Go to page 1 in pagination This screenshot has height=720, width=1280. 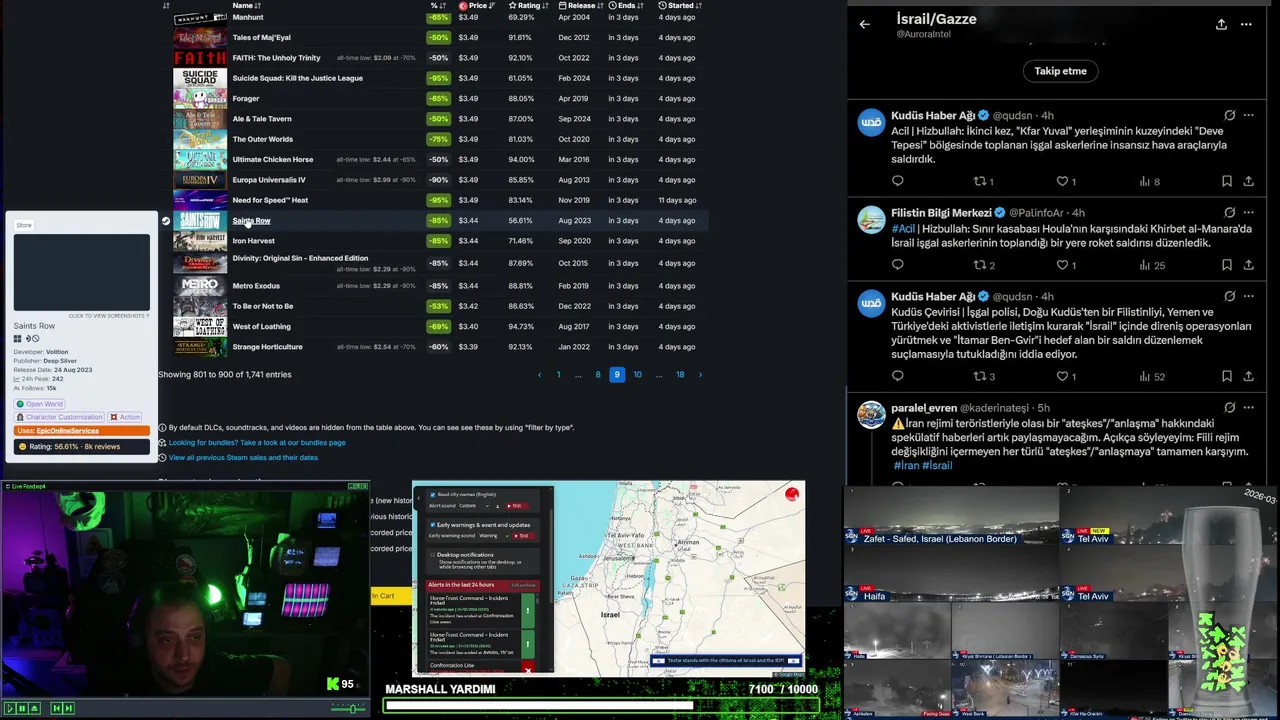(x=558, y=374)
